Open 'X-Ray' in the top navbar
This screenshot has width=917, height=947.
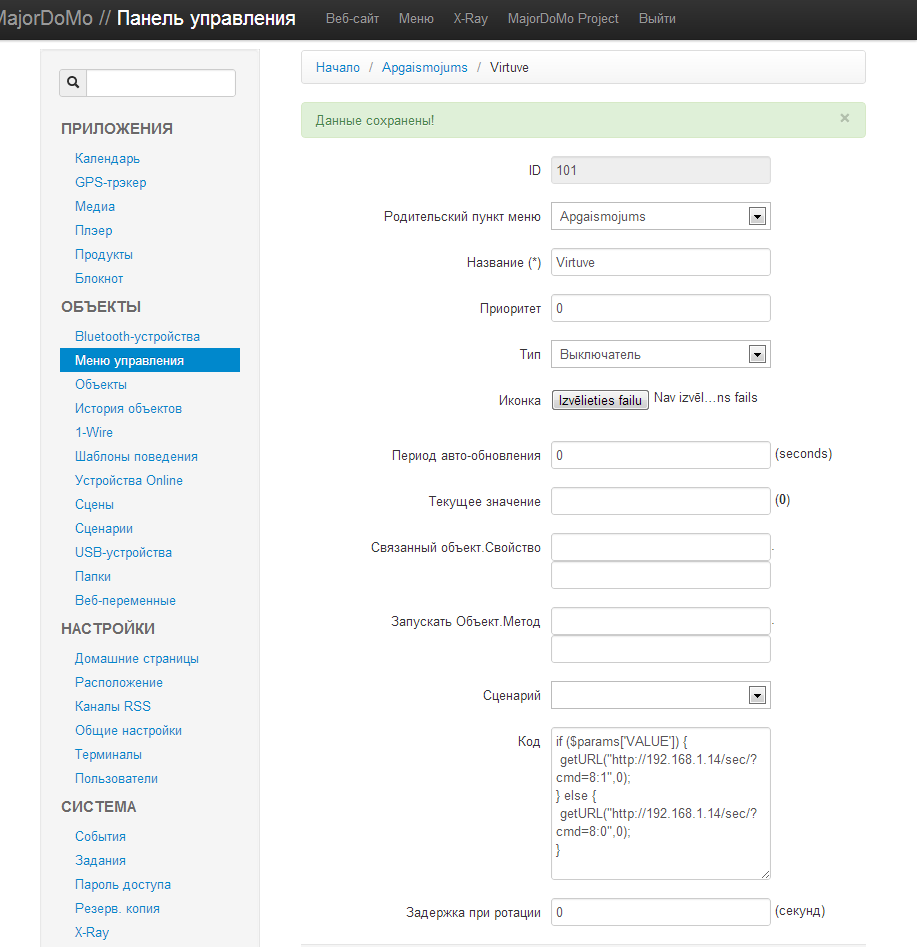(470, 19)
